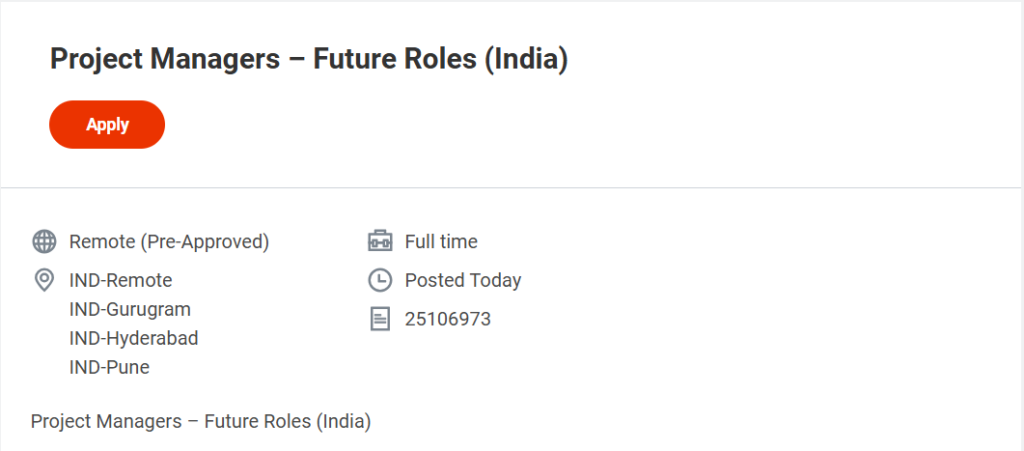Click the horizontal divider below the Apply button
The width and height of the screenshot is (1024, 451).
click(512, 187)
